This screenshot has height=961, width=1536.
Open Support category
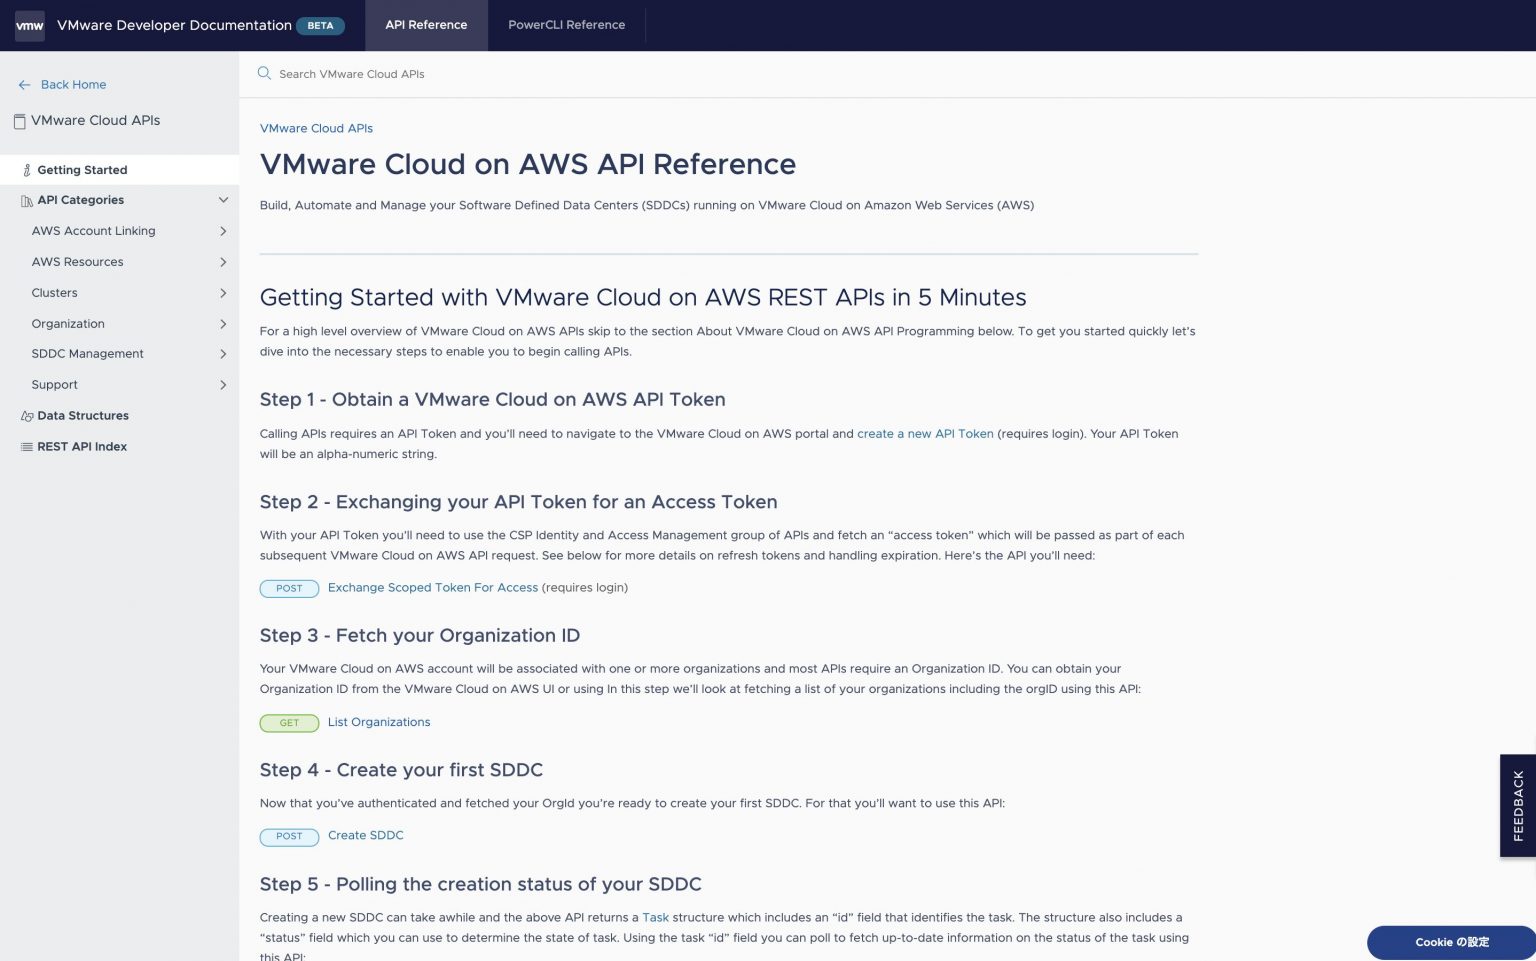(x=54, y=385)
